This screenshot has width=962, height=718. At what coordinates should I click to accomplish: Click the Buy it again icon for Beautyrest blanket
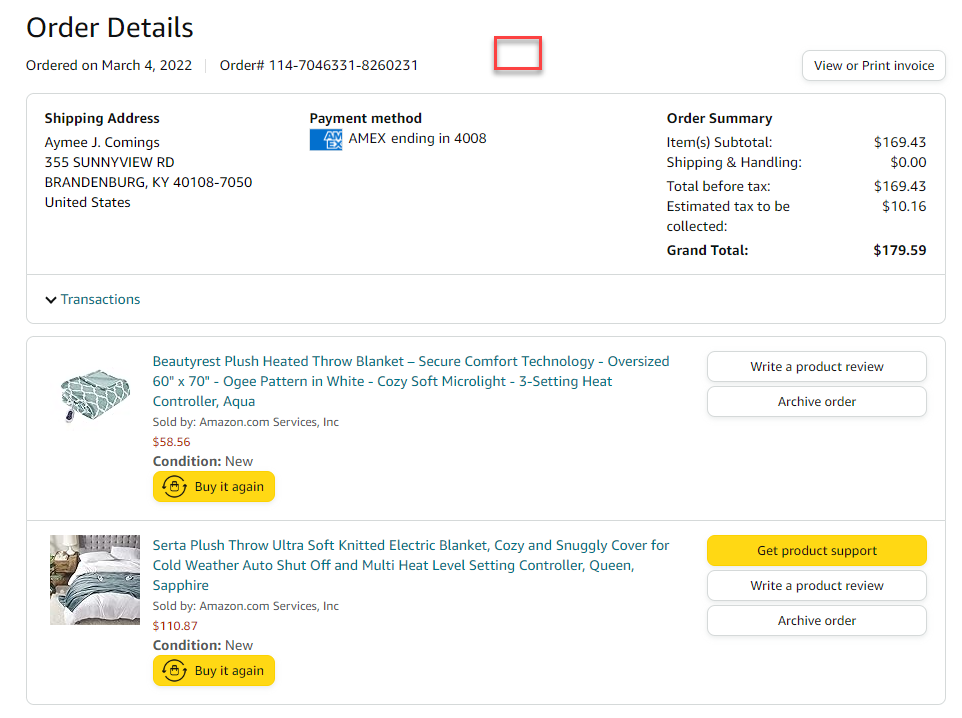(x=174, y=487)
